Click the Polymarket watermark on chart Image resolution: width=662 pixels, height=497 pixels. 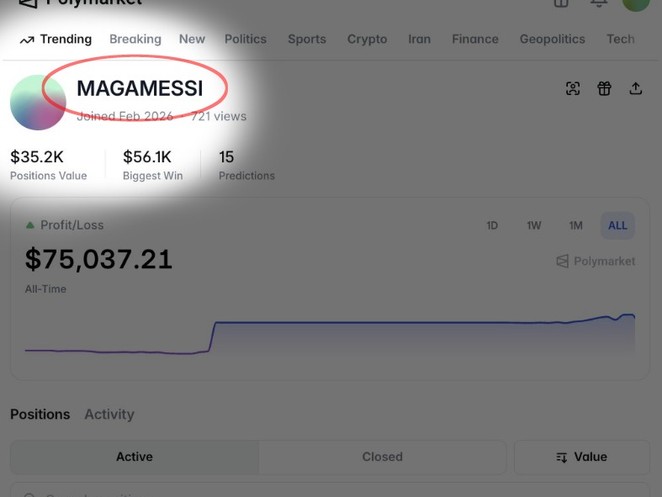pyautogui.click(x=596, y=261)
